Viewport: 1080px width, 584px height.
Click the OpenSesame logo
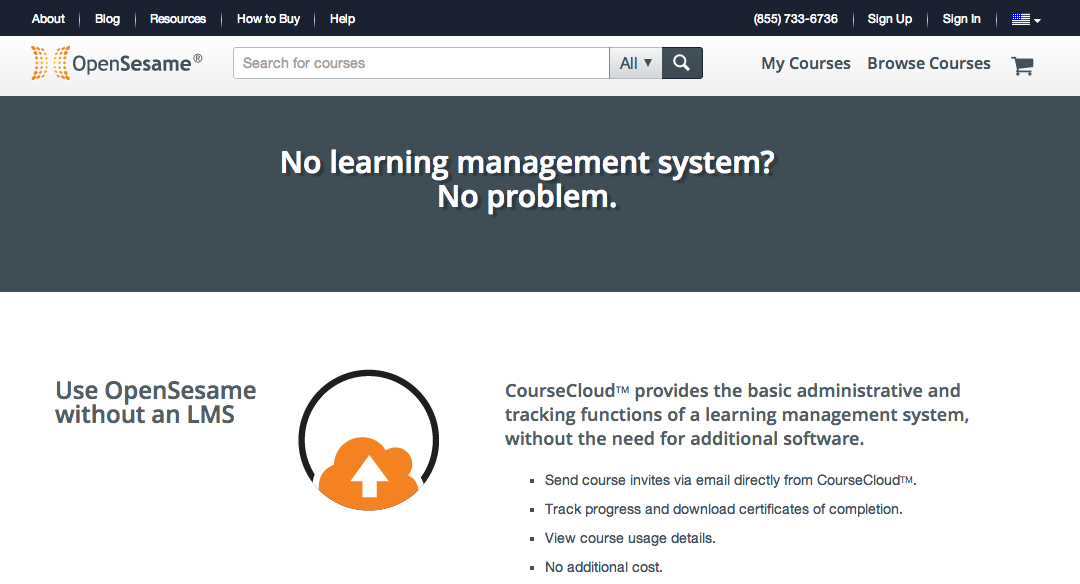click(x=116, y=63)
